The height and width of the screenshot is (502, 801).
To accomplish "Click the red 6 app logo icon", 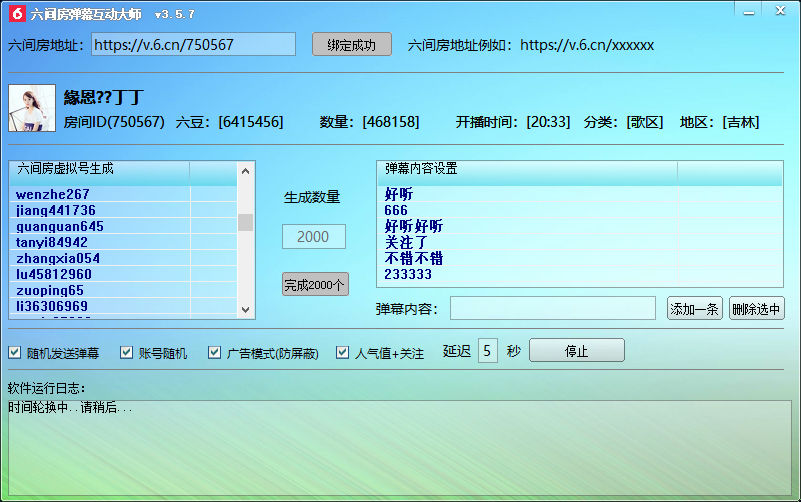I will (17, 13).
